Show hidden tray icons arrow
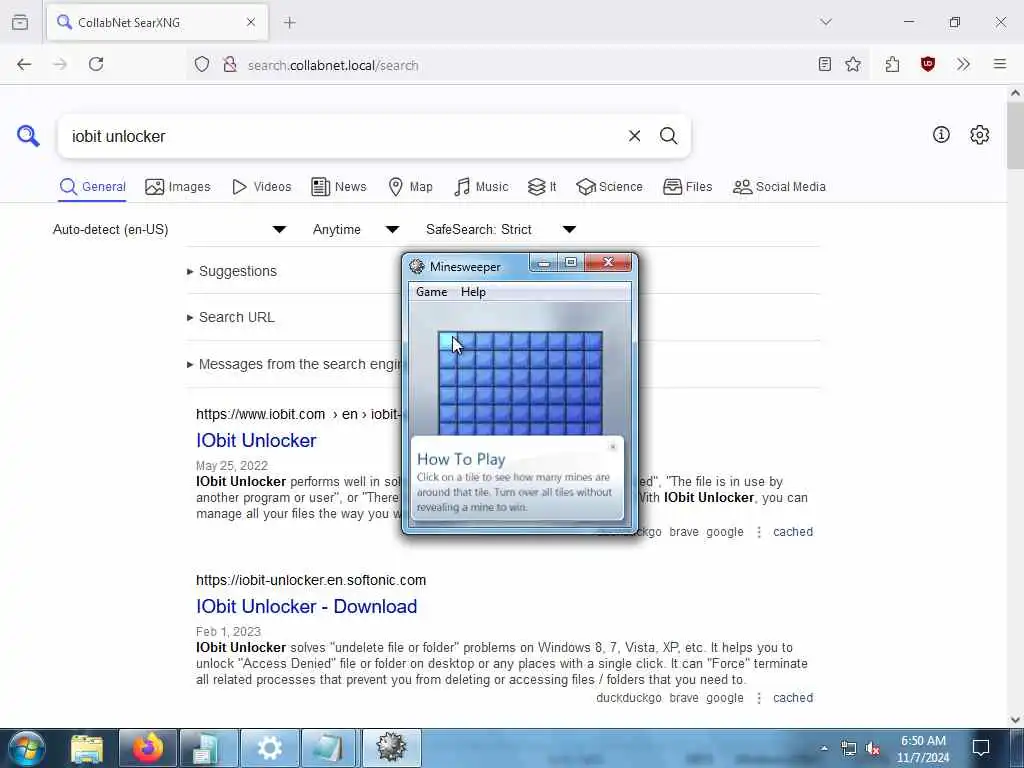Screen dimensions: 1024x768 [824, 748]
